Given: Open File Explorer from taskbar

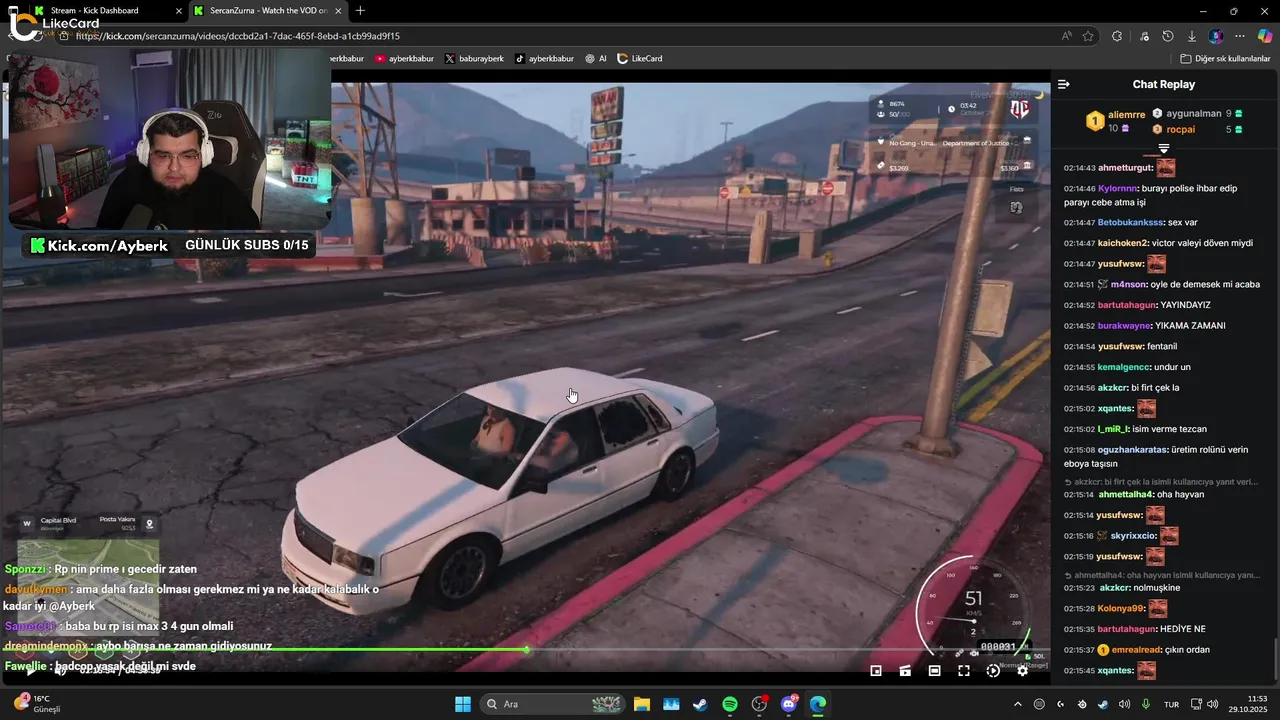Looking at the screenshot, I should (641, 704).
